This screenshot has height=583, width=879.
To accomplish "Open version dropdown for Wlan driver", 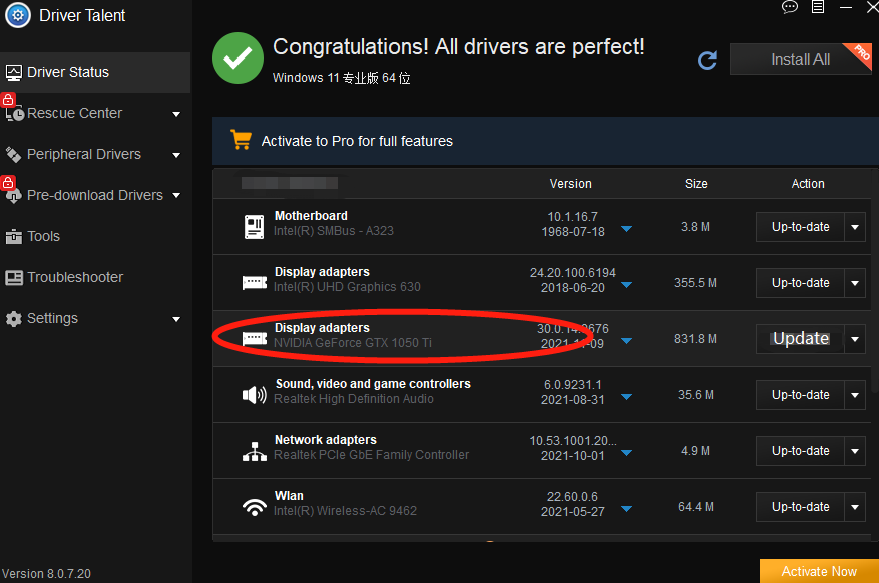I will point(627,509).
